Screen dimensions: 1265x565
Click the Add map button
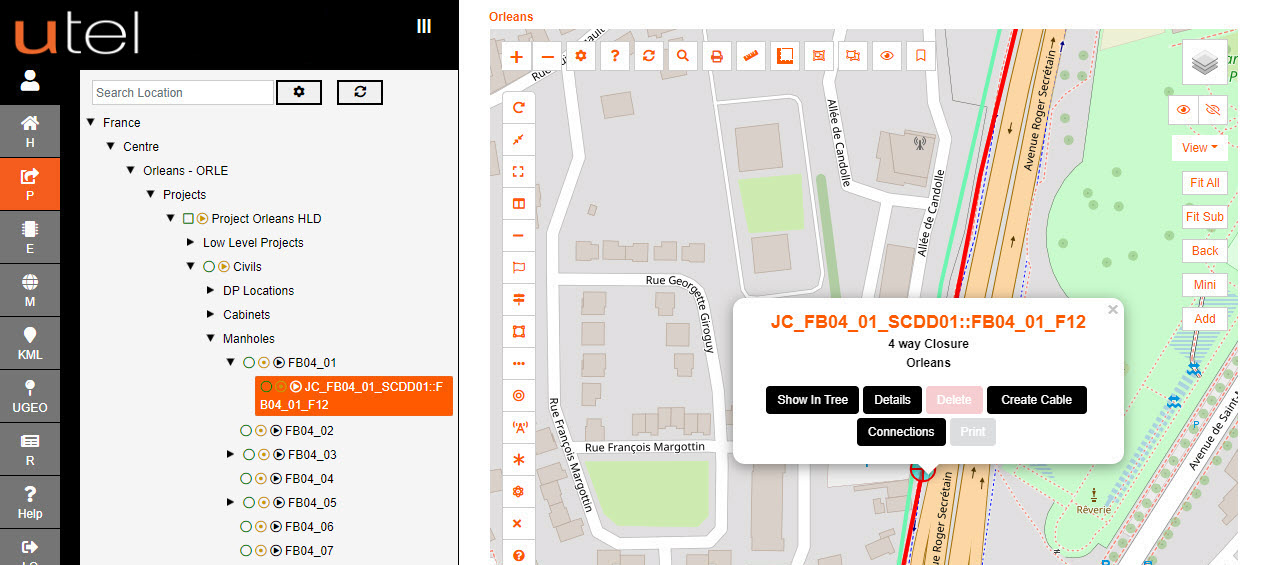1205,319
